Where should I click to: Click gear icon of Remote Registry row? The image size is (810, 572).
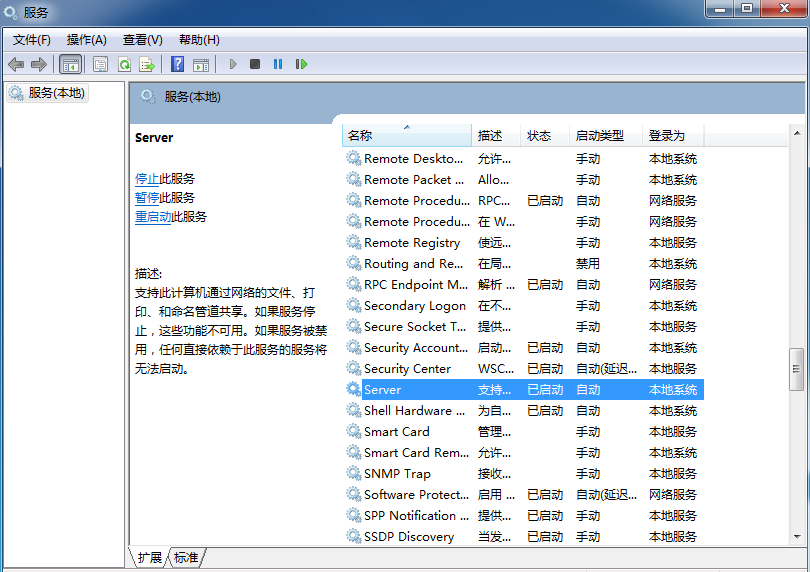point(354,242)
